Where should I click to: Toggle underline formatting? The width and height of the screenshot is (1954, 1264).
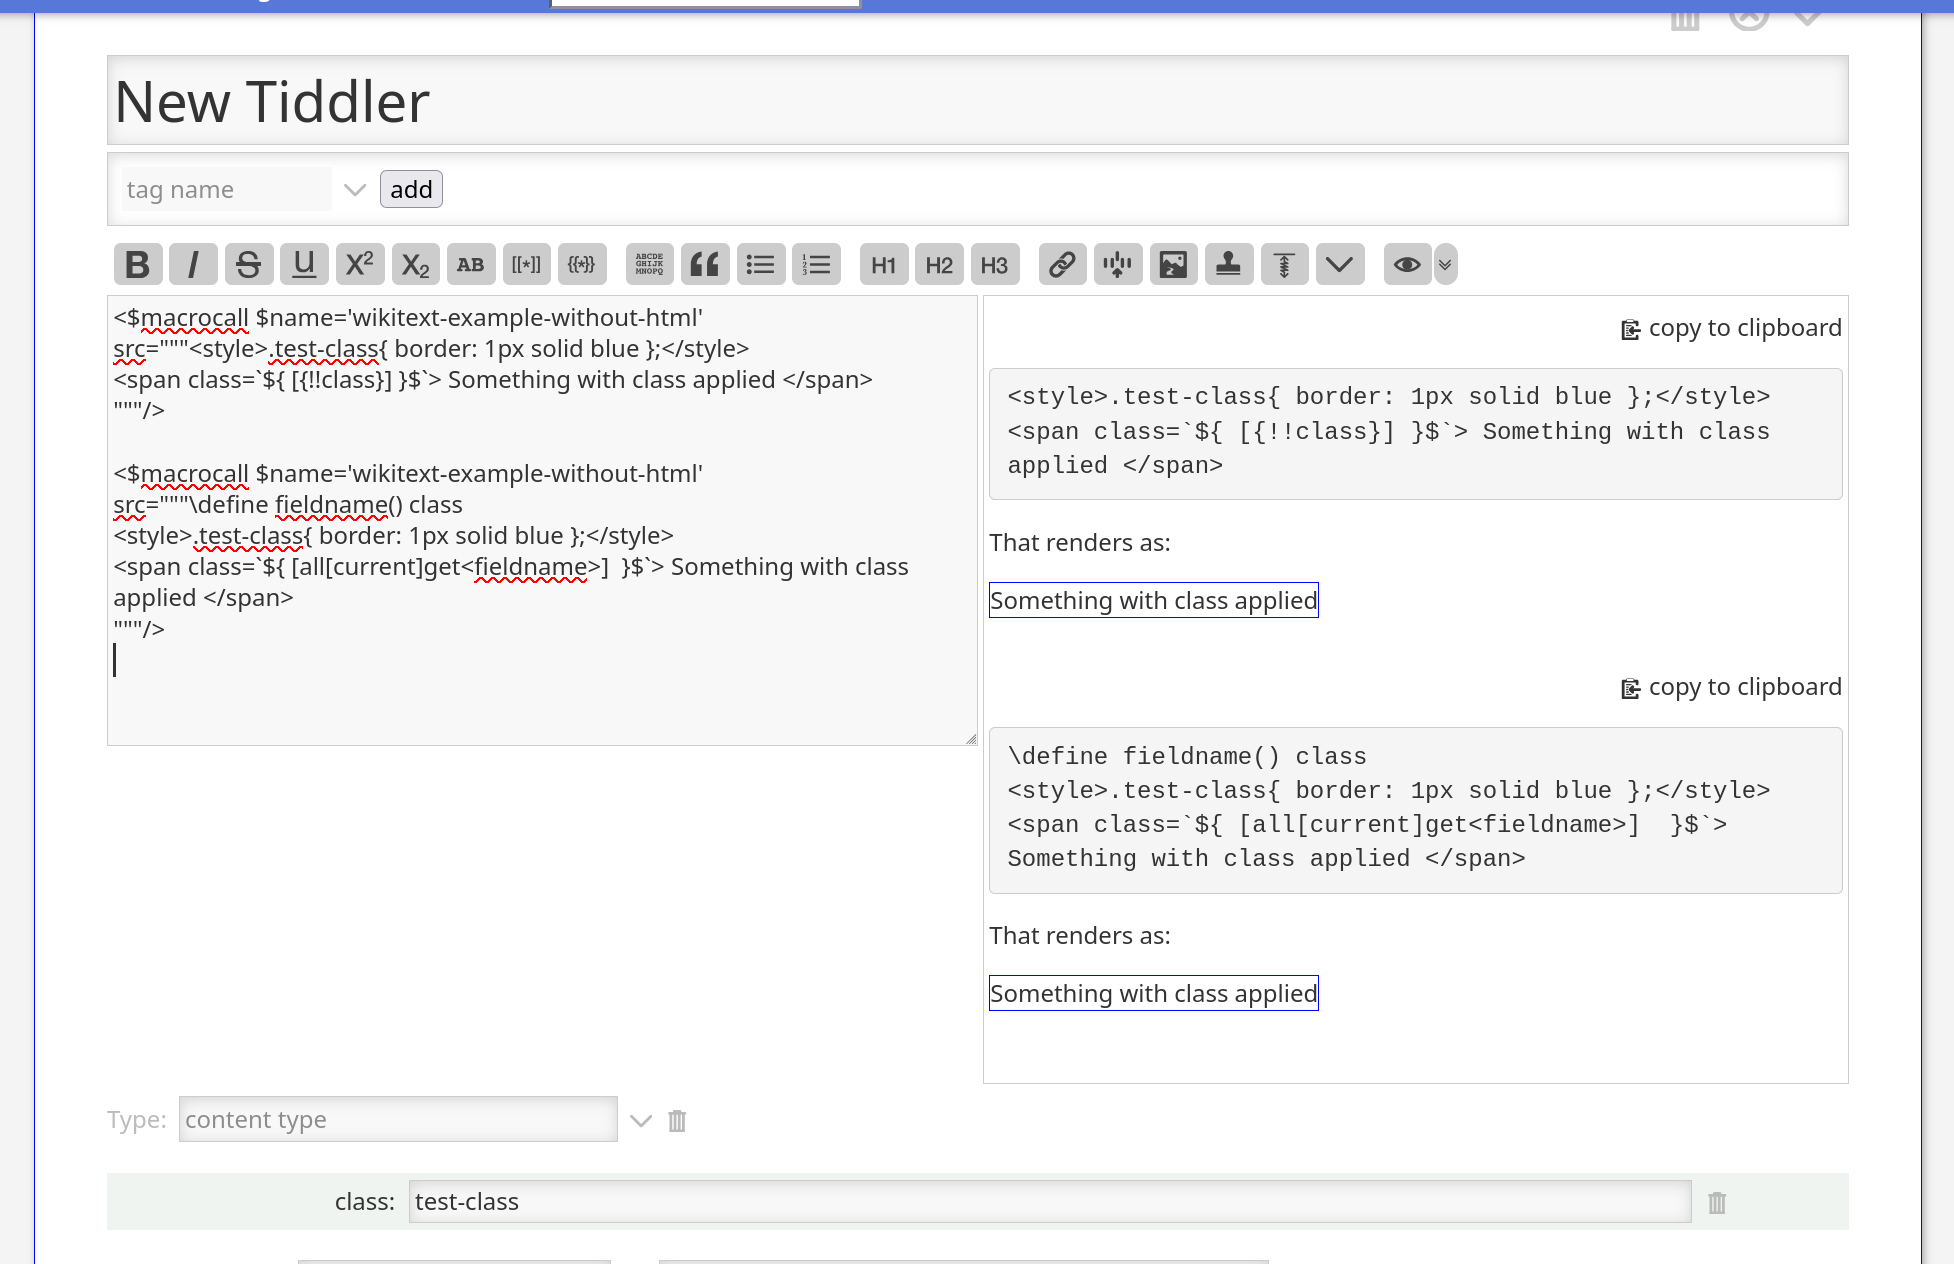point(304,265)
